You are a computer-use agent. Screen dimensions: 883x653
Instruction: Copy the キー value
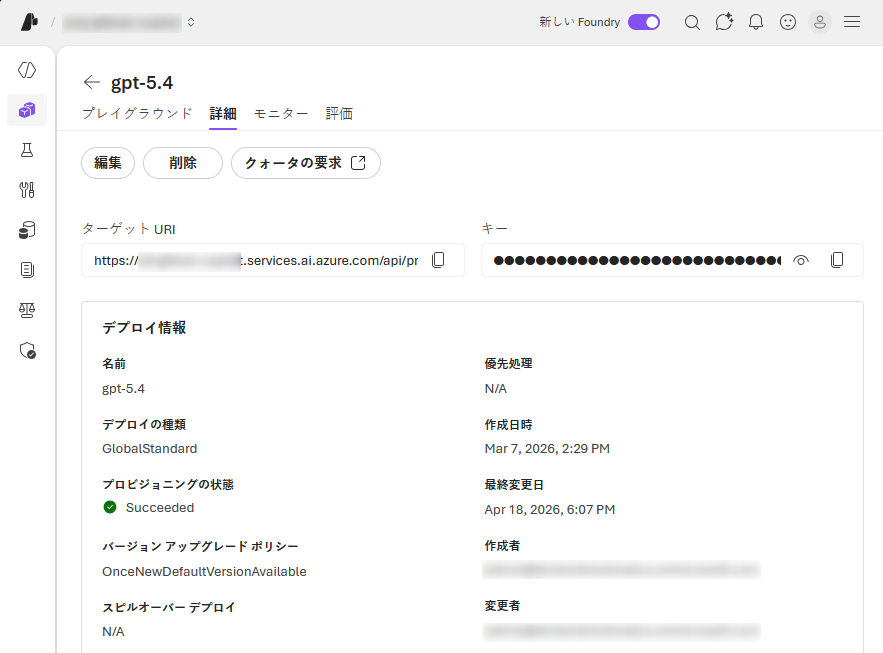click(x=837, y=260)
